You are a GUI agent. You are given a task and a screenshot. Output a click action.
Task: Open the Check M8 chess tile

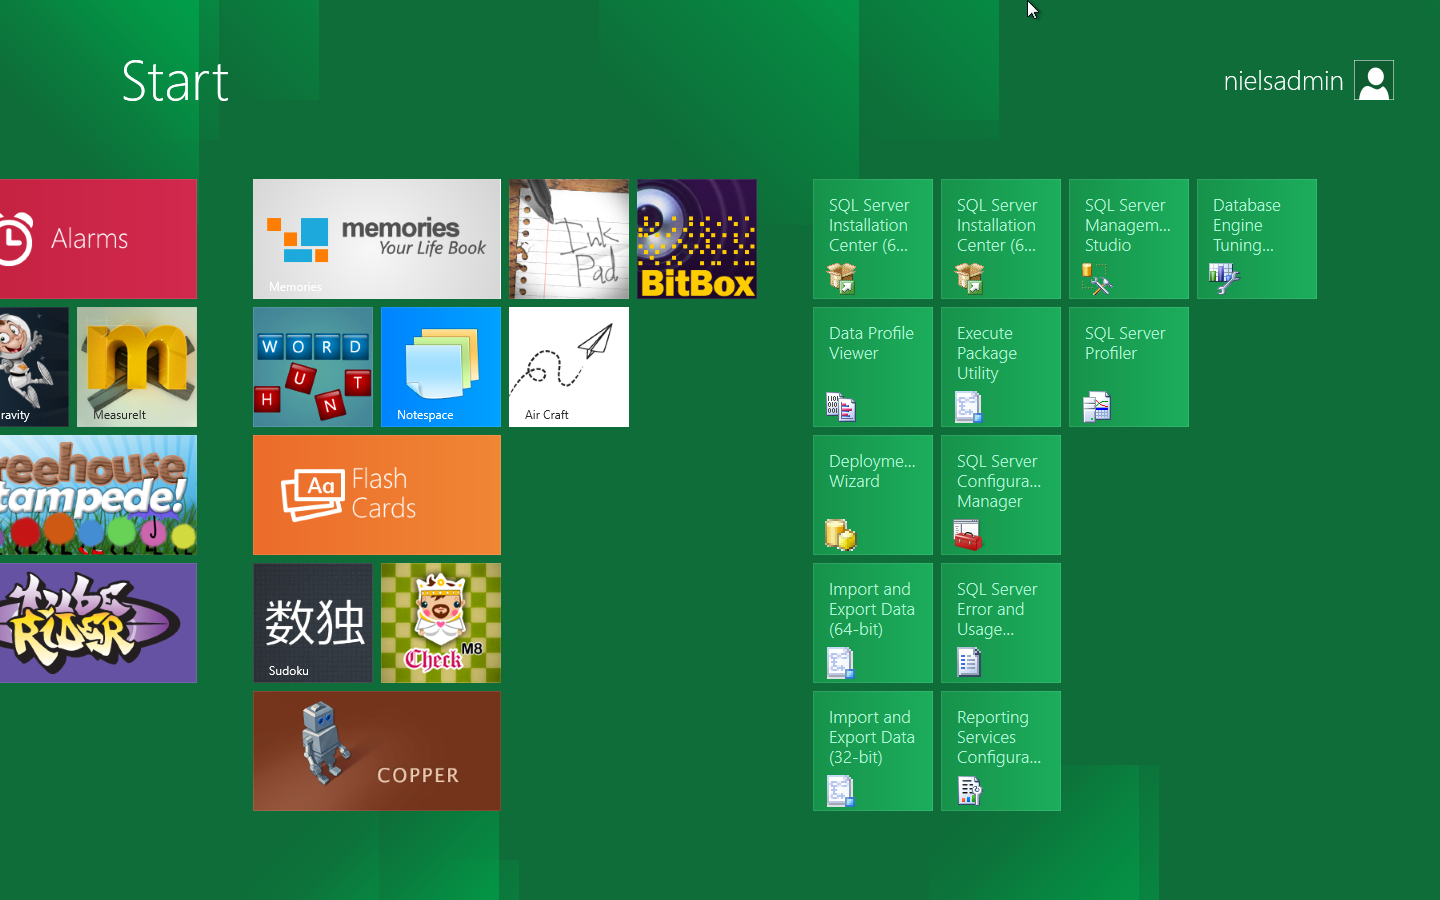coord(441,623)
